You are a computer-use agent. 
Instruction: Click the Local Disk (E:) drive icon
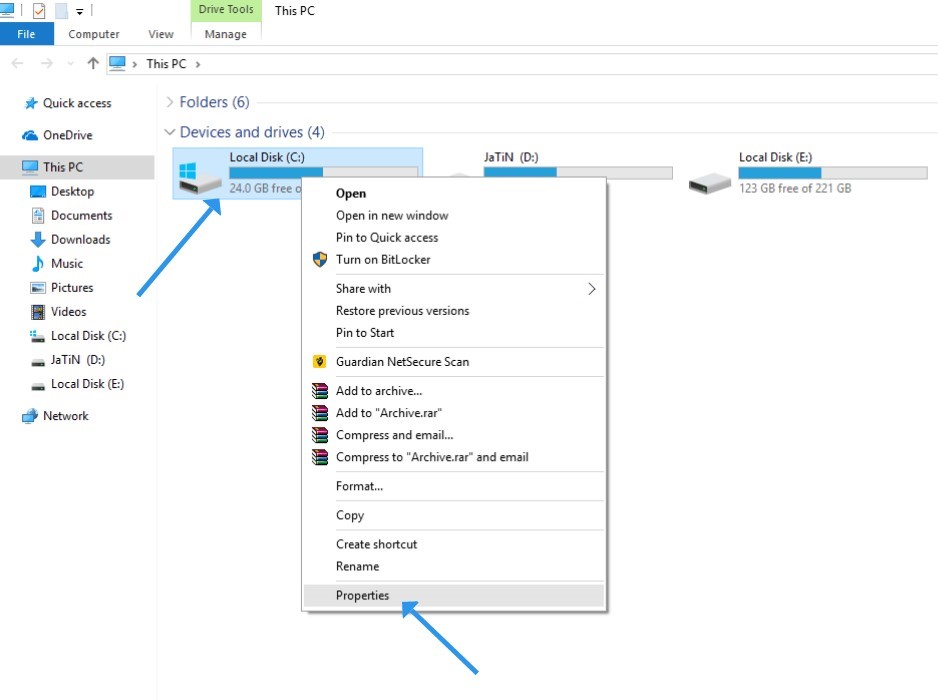pos(710,181)
